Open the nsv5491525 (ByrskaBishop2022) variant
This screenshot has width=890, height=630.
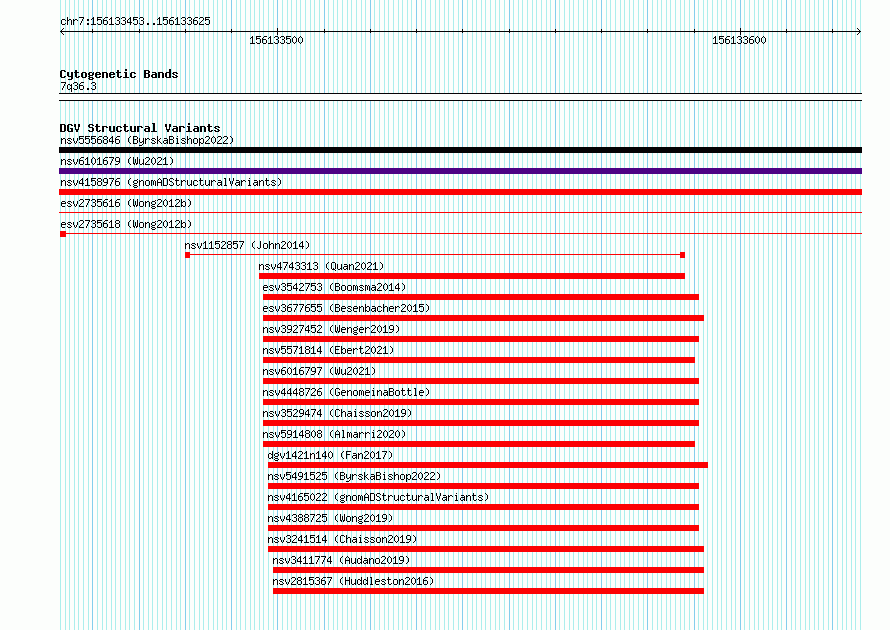(x=354, y=476)
